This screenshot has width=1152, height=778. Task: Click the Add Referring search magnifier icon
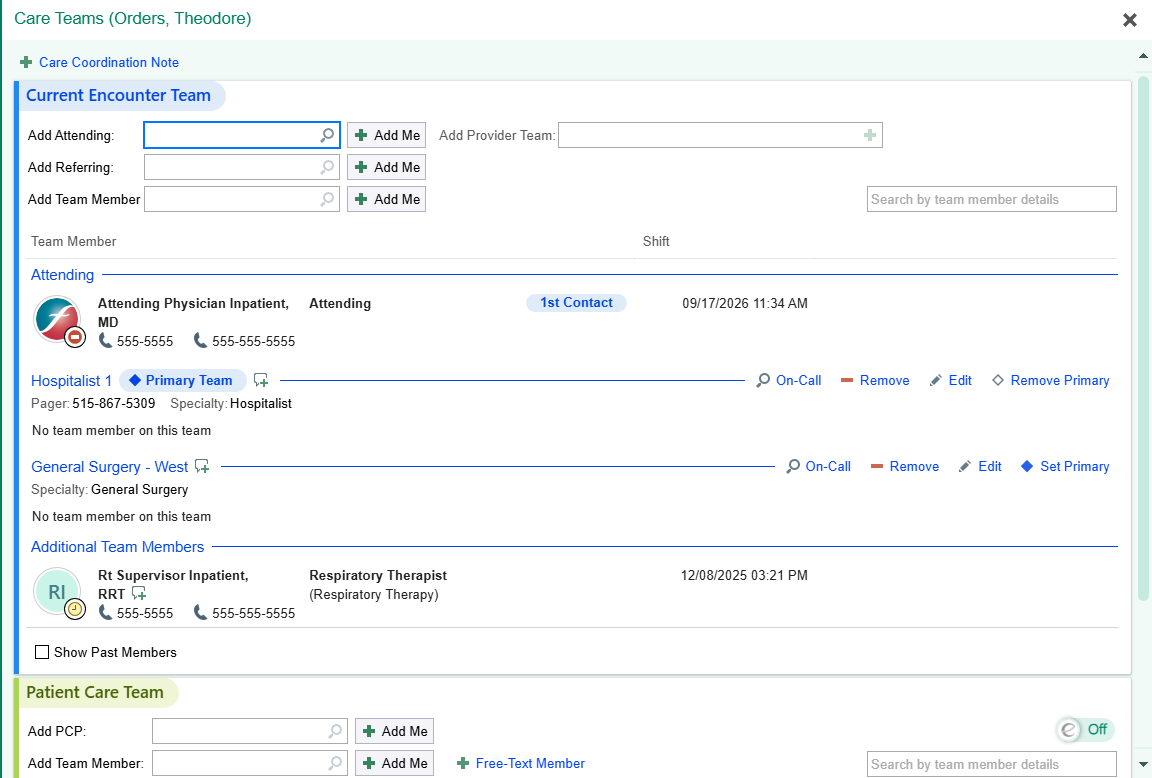coord(327,168)
